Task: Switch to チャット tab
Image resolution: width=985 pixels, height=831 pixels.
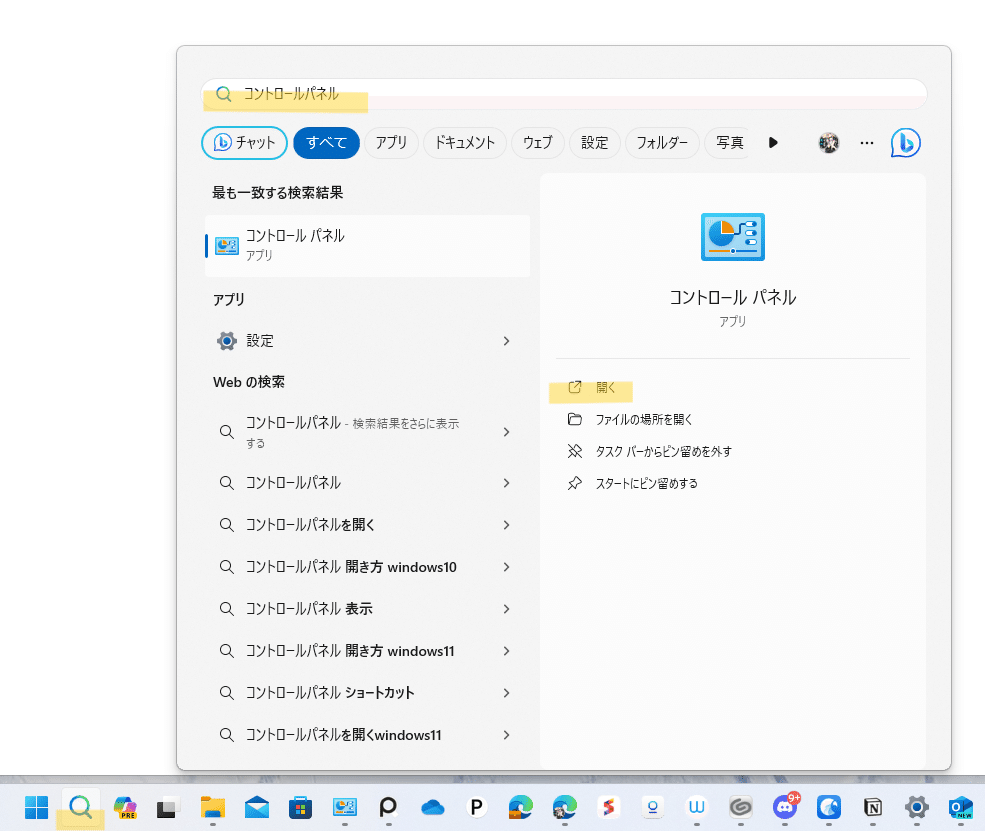Action: [x=244, y=143]
